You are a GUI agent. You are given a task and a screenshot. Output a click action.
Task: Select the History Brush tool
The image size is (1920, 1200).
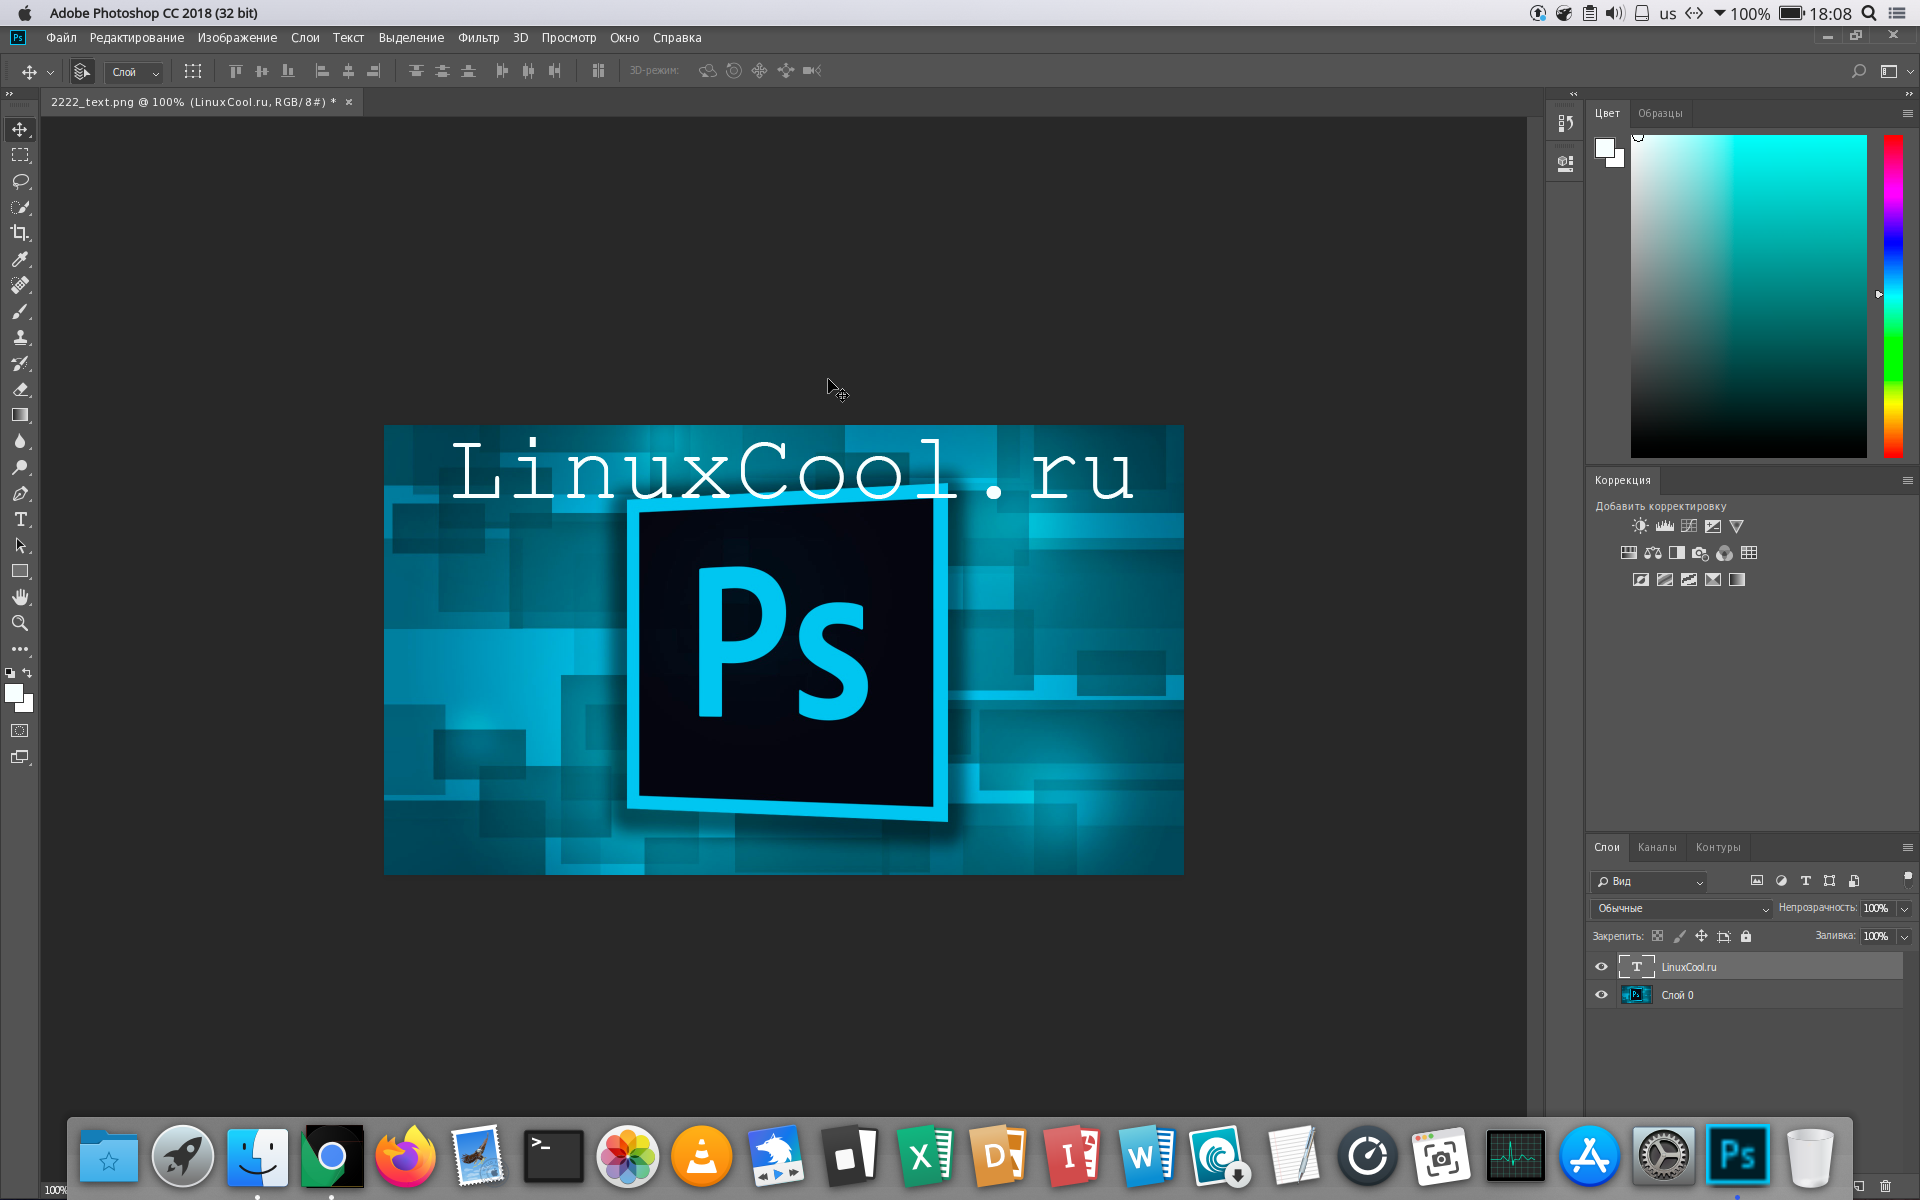coord(20,364)
